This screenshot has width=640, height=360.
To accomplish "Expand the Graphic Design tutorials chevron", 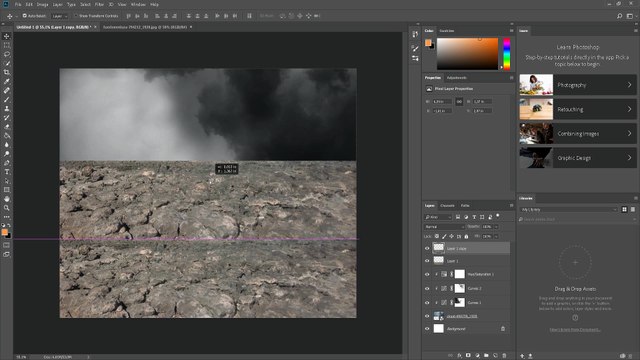I will (629, 158).
